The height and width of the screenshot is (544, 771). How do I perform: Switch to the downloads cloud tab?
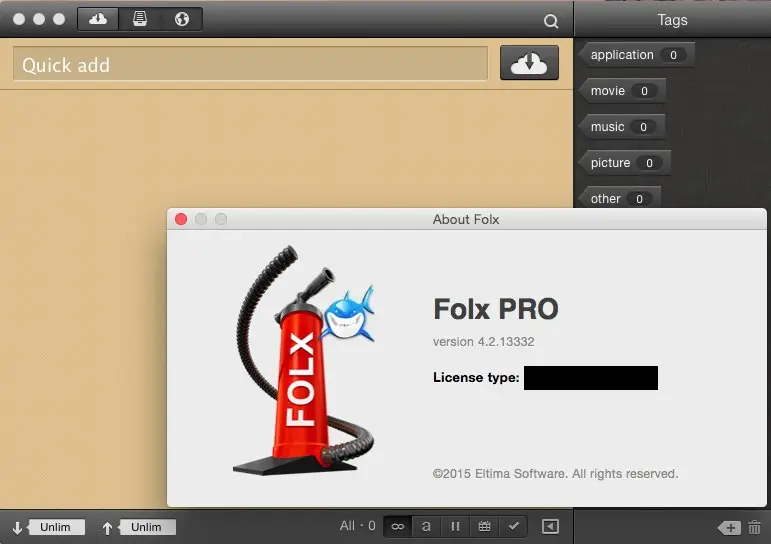(x=98, y=19)
